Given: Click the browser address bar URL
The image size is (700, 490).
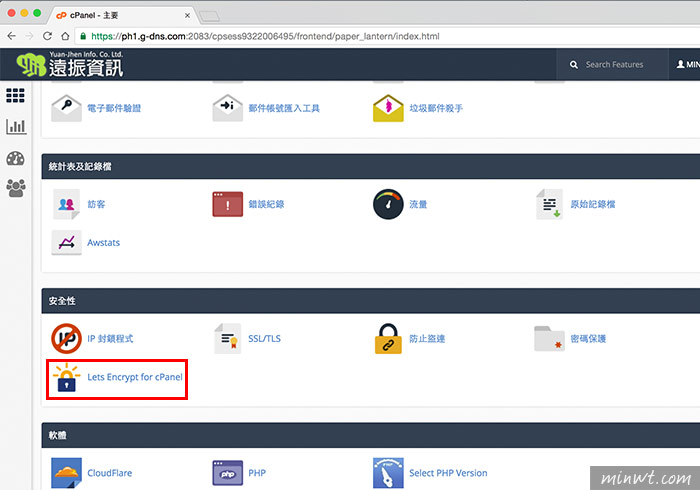Looking at the screenshot, I should click(x=265, y=36).
